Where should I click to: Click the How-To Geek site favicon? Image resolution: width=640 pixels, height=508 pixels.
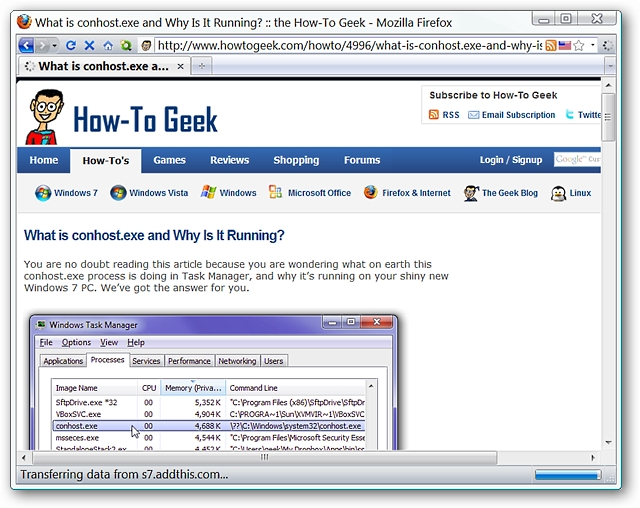coord(147,46)
